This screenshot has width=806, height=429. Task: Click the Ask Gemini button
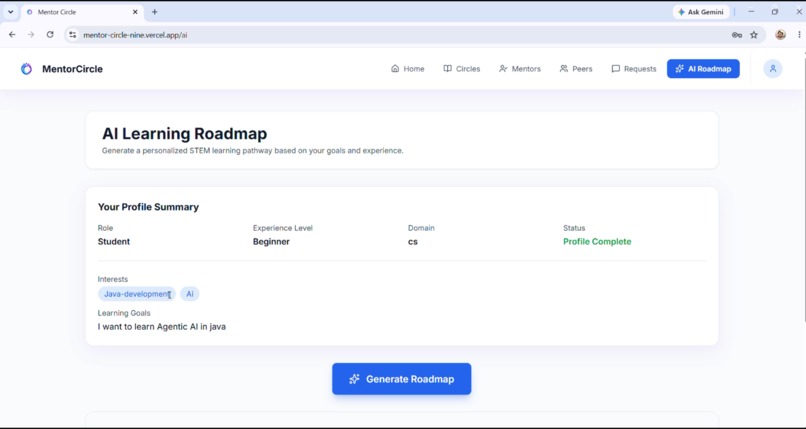point(701,12)
